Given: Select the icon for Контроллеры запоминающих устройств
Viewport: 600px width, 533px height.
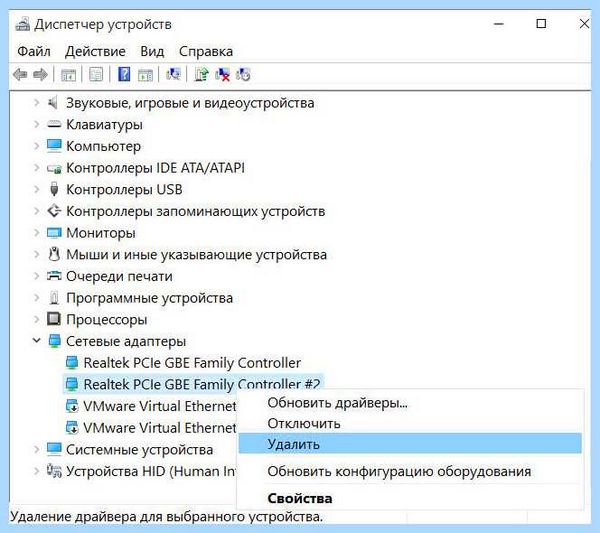Looking at the screenshot, I should pos(54,210).
